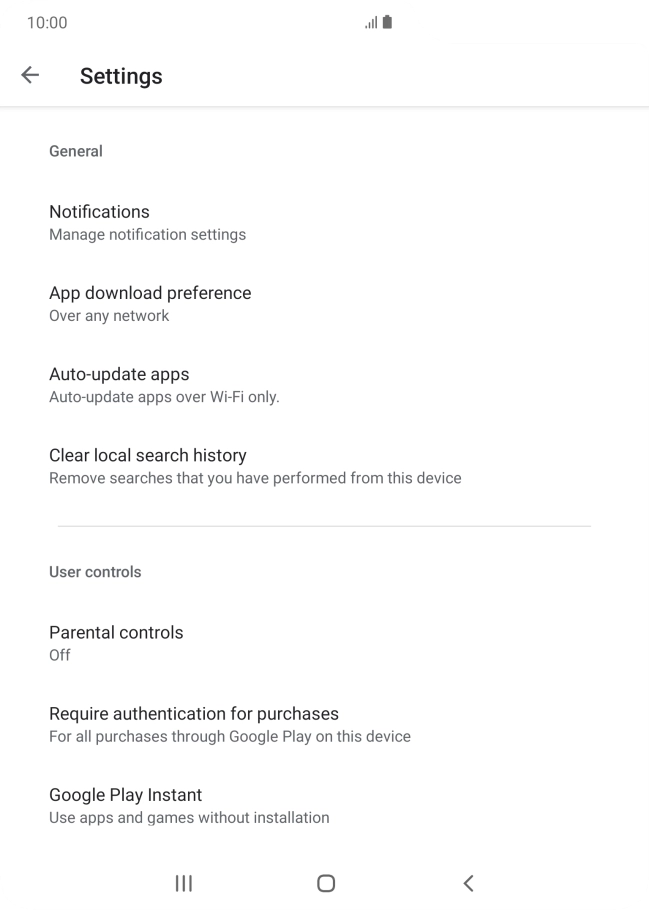Tap the back navigation key at bottom right
Viewport: 649px width, 910px height.
(x=467, y=883)
